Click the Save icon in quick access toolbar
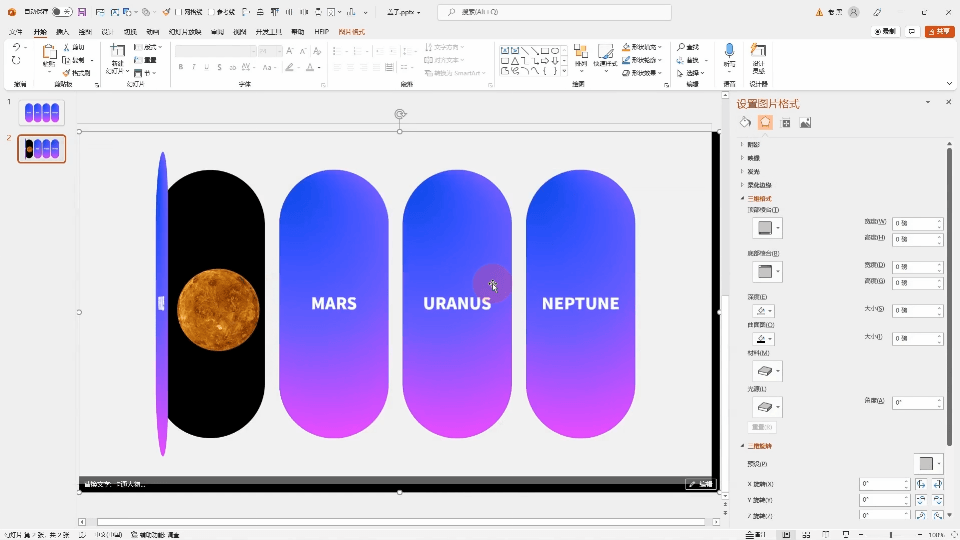Viewport: 960px width, 540px height. 80,12
